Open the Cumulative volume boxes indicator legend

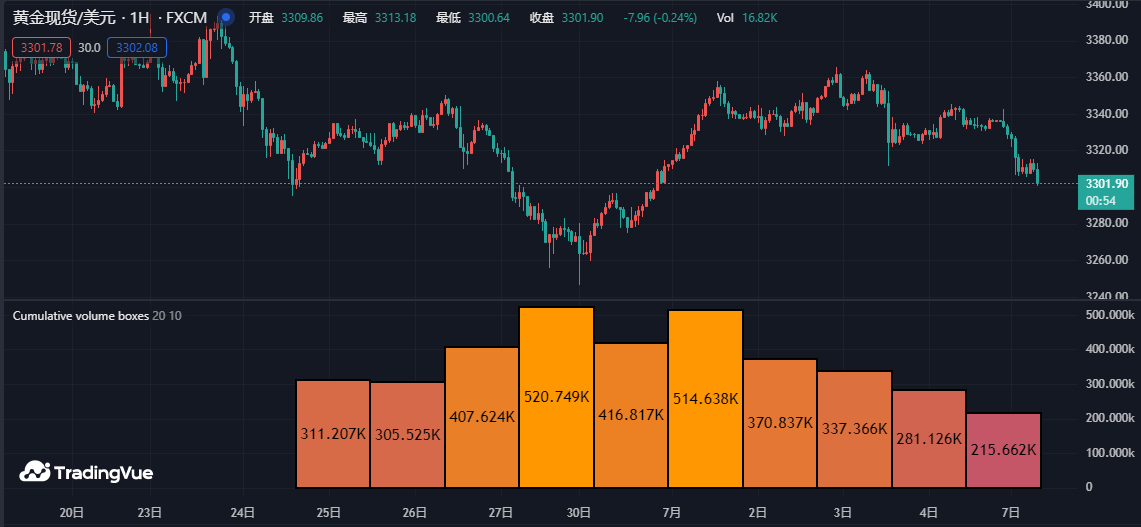[x=80, y=316]
